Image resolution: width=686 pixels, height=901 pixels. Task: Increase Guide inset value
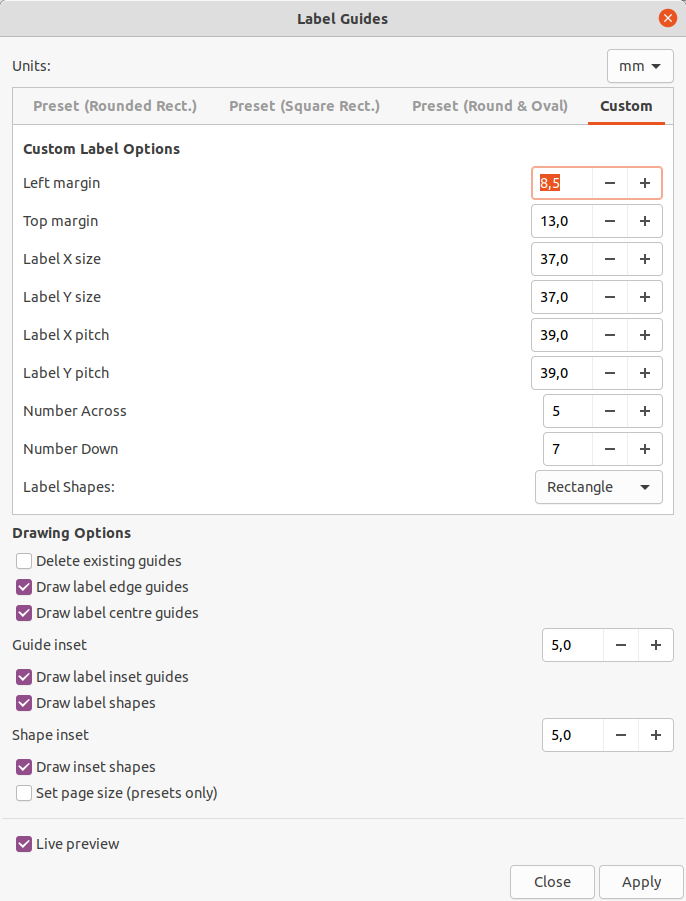tap(656, 645)
